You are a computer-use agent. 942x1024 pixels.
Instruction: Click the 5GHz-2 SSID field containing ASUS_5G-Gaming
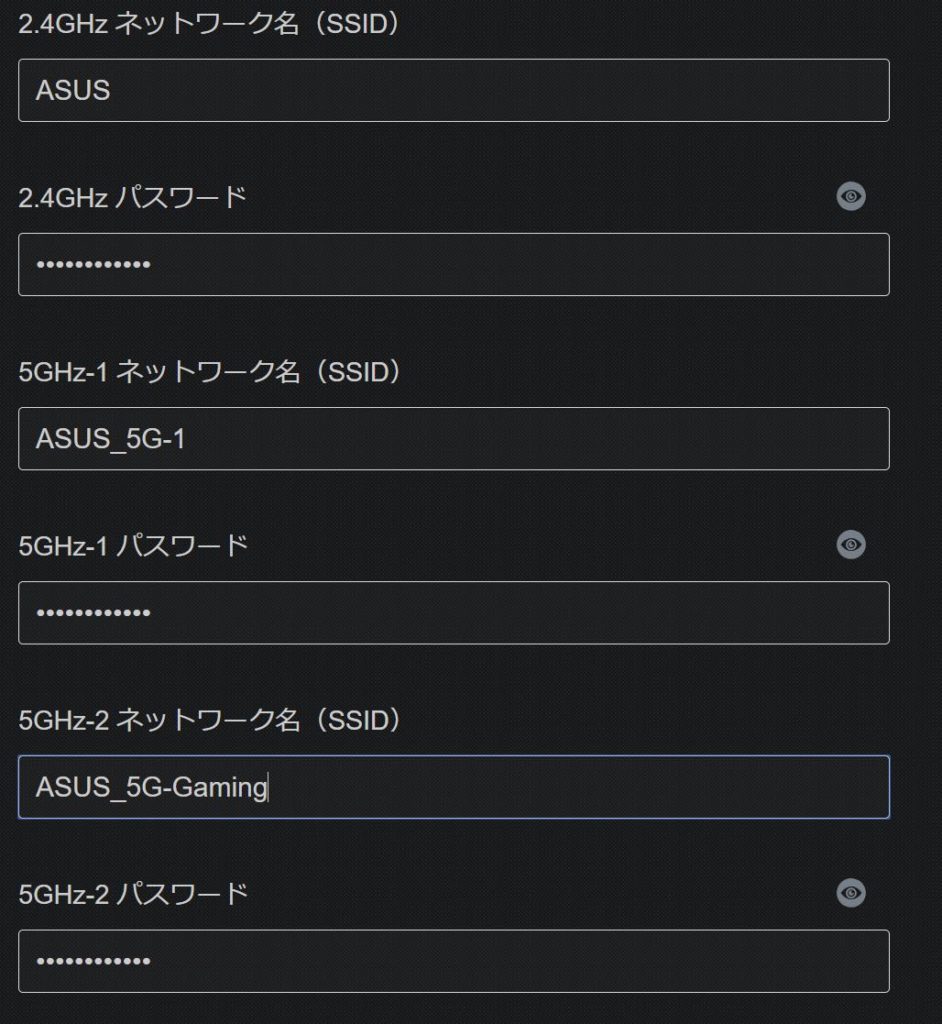point(453,787)
